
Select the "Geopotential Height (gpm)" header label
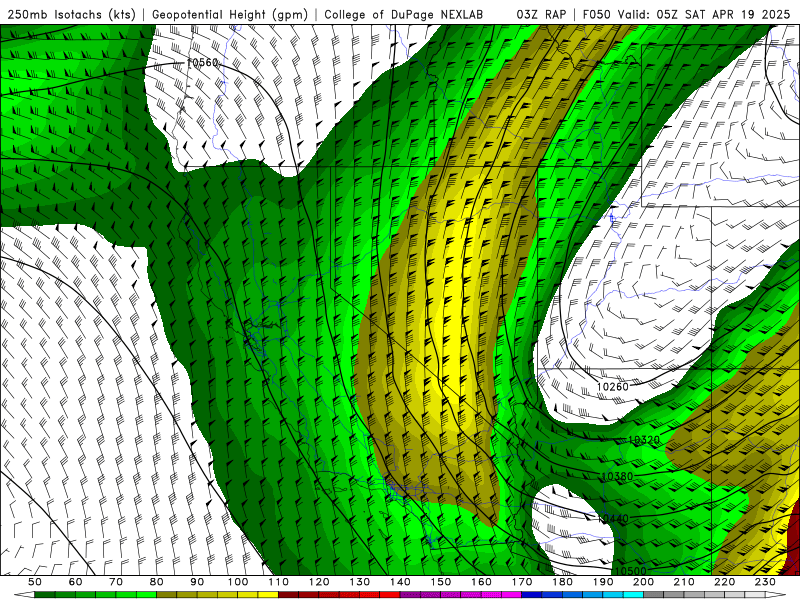click(x=230, y=15)
